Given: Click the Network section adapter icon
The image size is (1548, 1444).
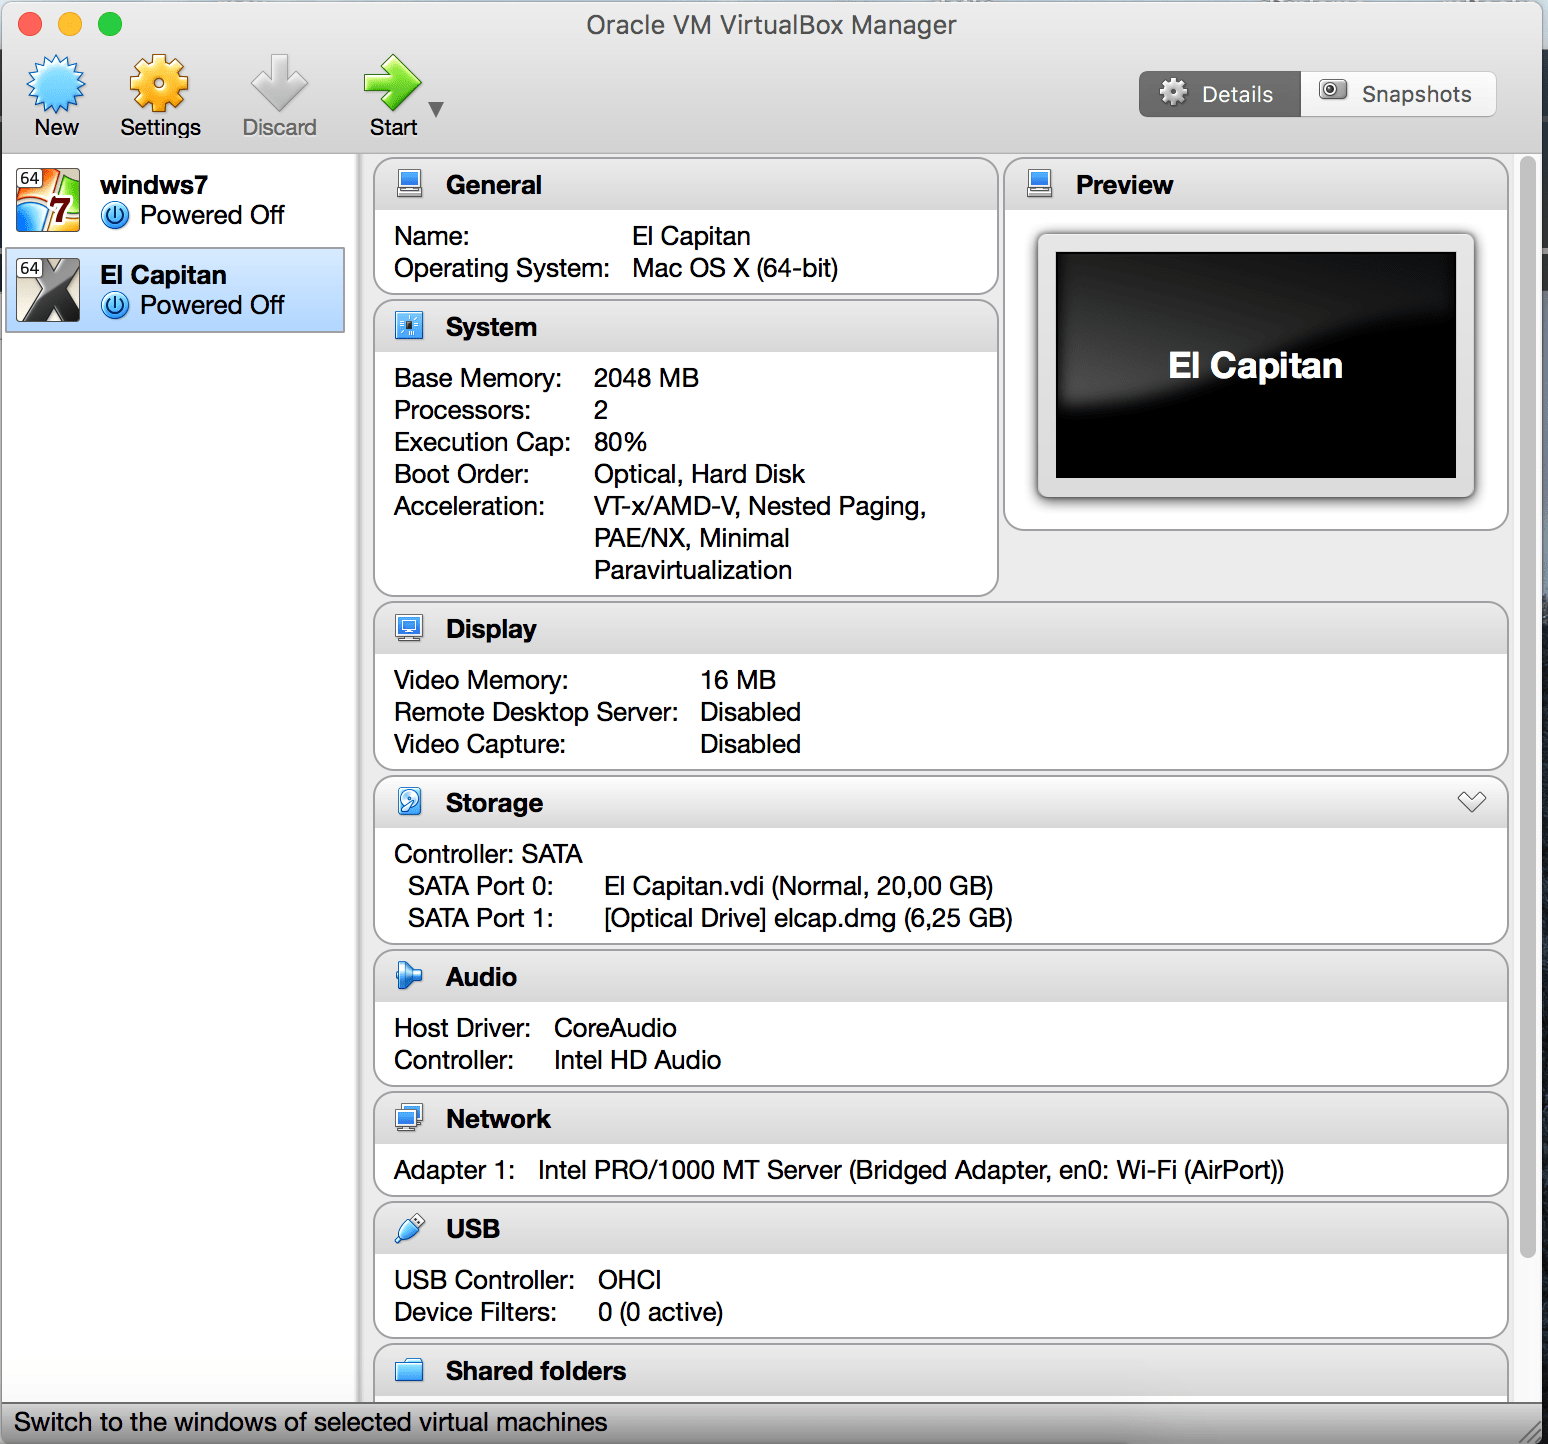Looking at the screenshot, I should pyautogui.click(x=410, y=1117).
